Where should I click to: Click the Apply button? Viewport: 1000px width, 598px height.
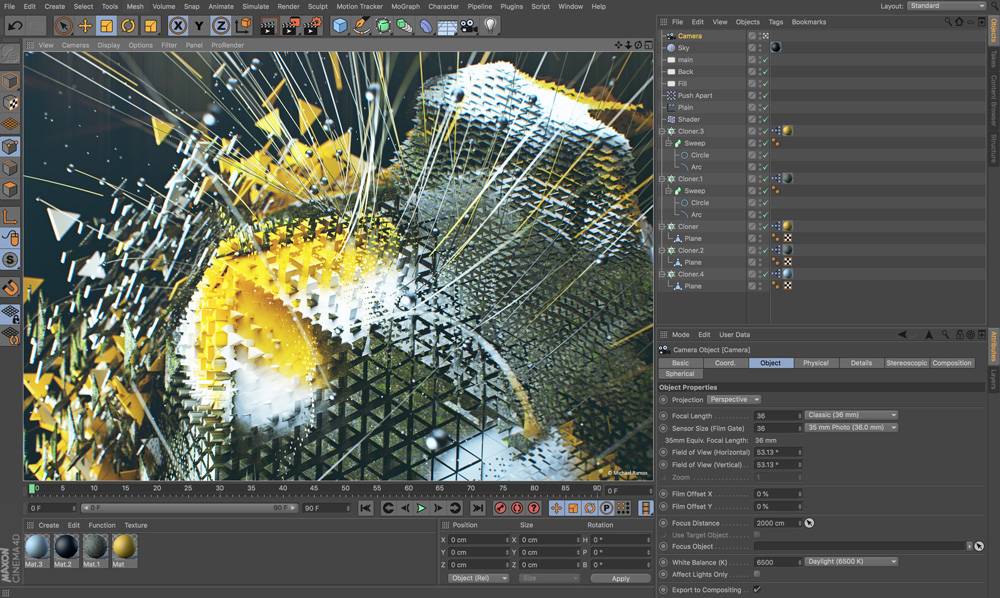(621, 578)
